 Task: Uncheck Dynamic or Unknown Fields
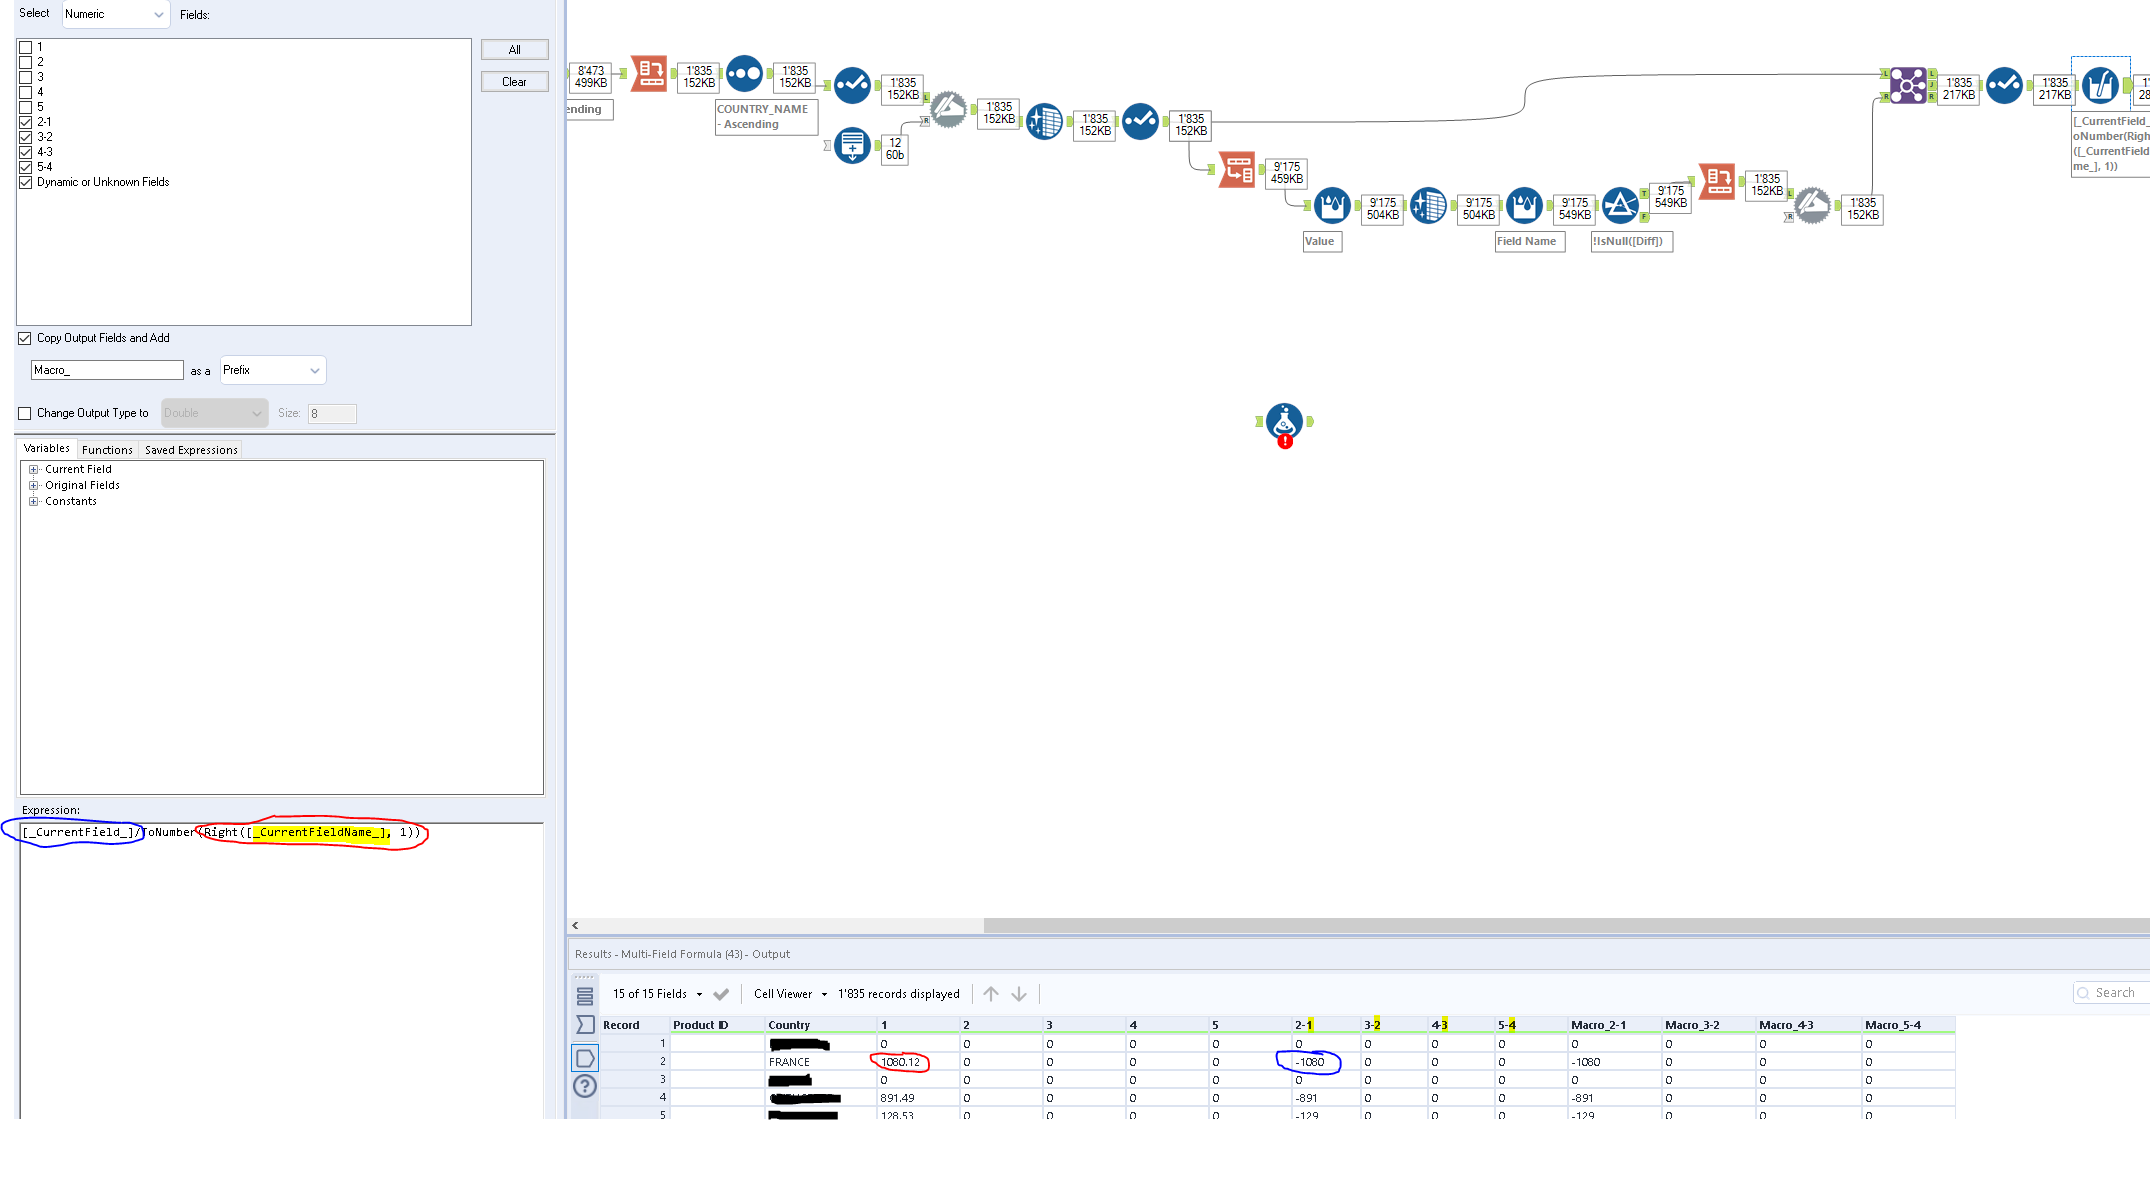coord(26,182)
